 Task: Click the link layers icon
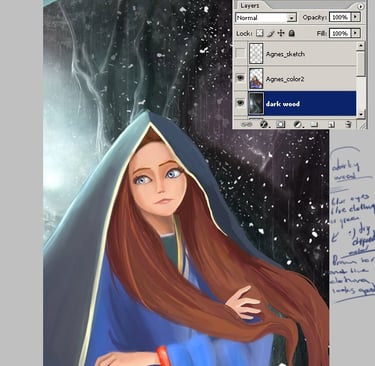(246, 124)
